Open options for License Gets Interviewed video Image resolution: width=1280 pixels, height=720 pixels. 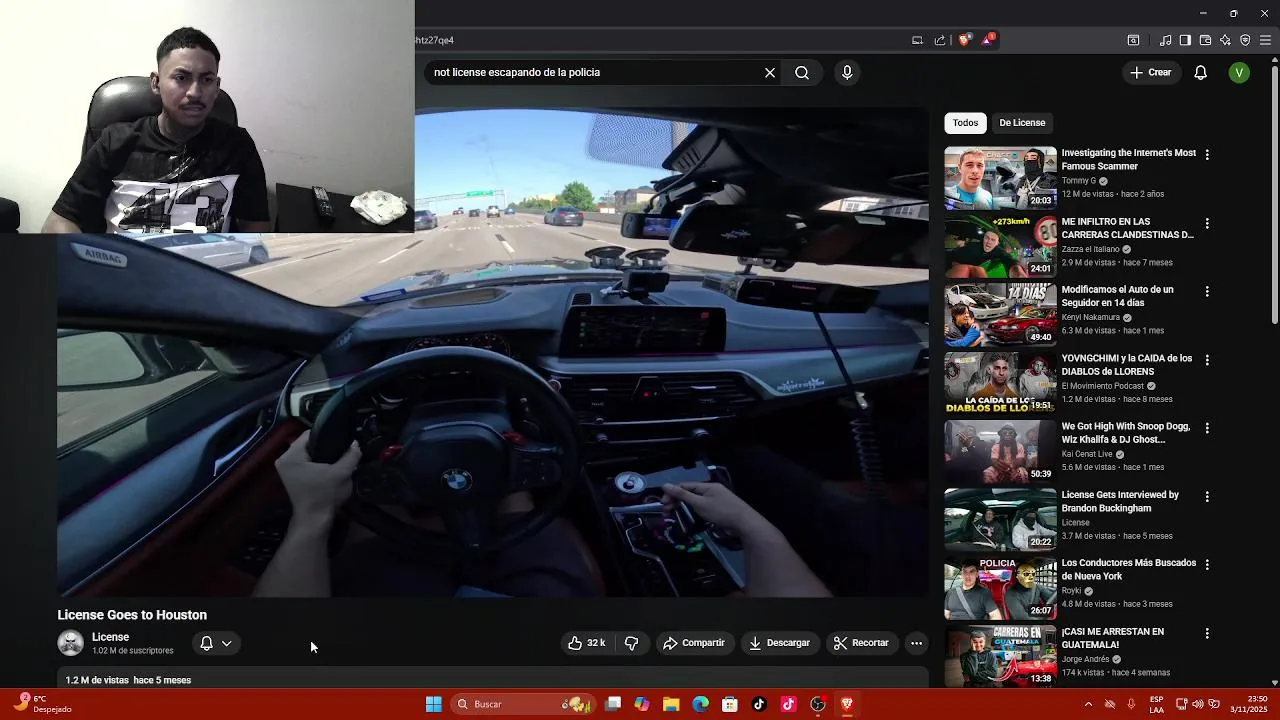(1207, 496)
